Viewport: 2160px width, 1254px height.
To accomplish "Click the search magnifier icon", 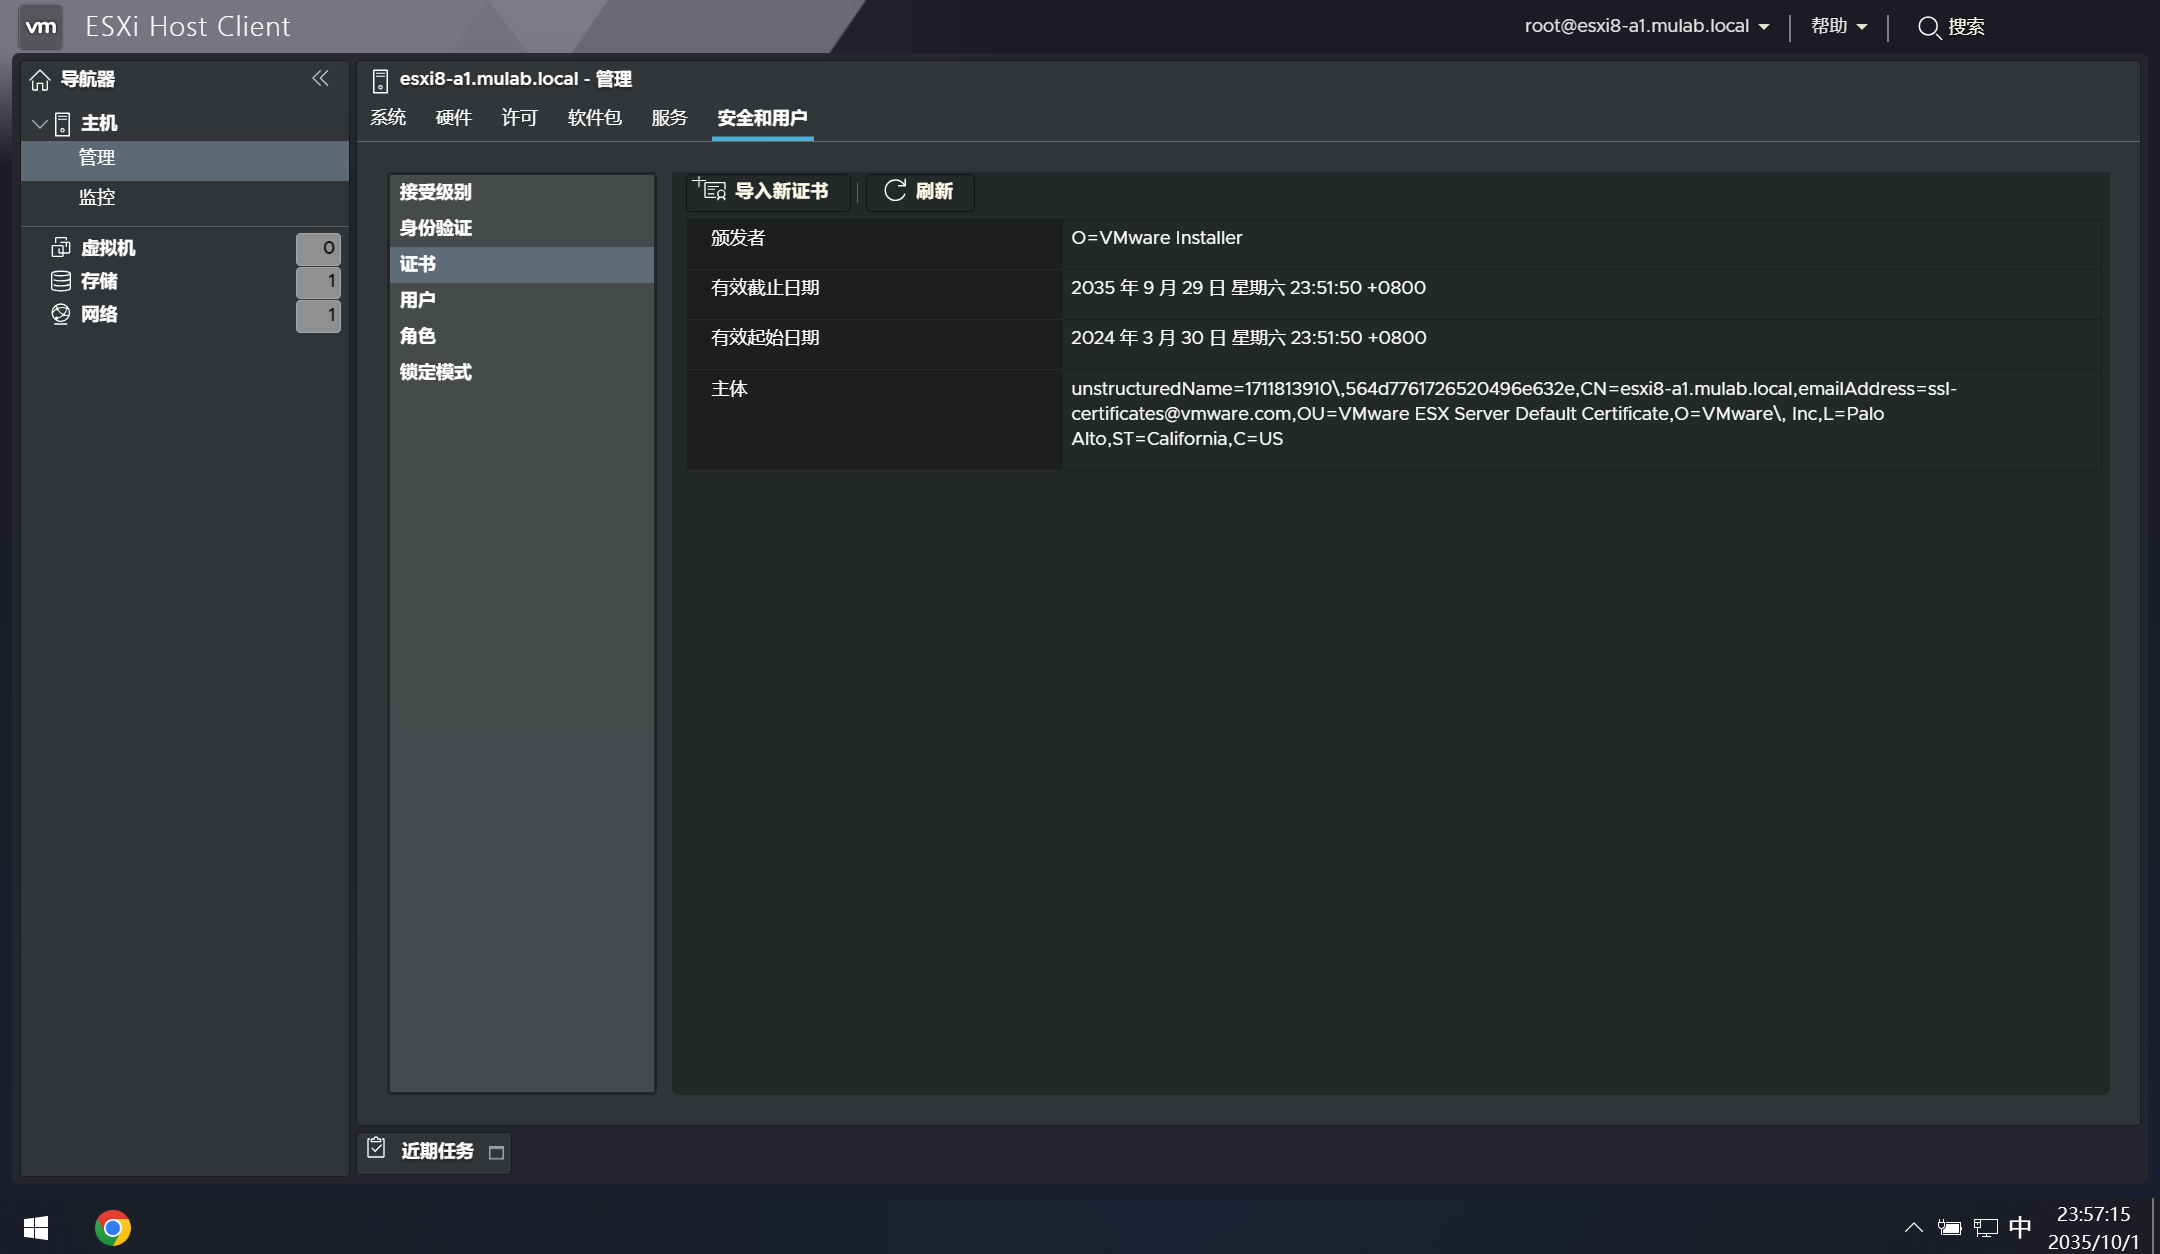I will pos(1928,27).
